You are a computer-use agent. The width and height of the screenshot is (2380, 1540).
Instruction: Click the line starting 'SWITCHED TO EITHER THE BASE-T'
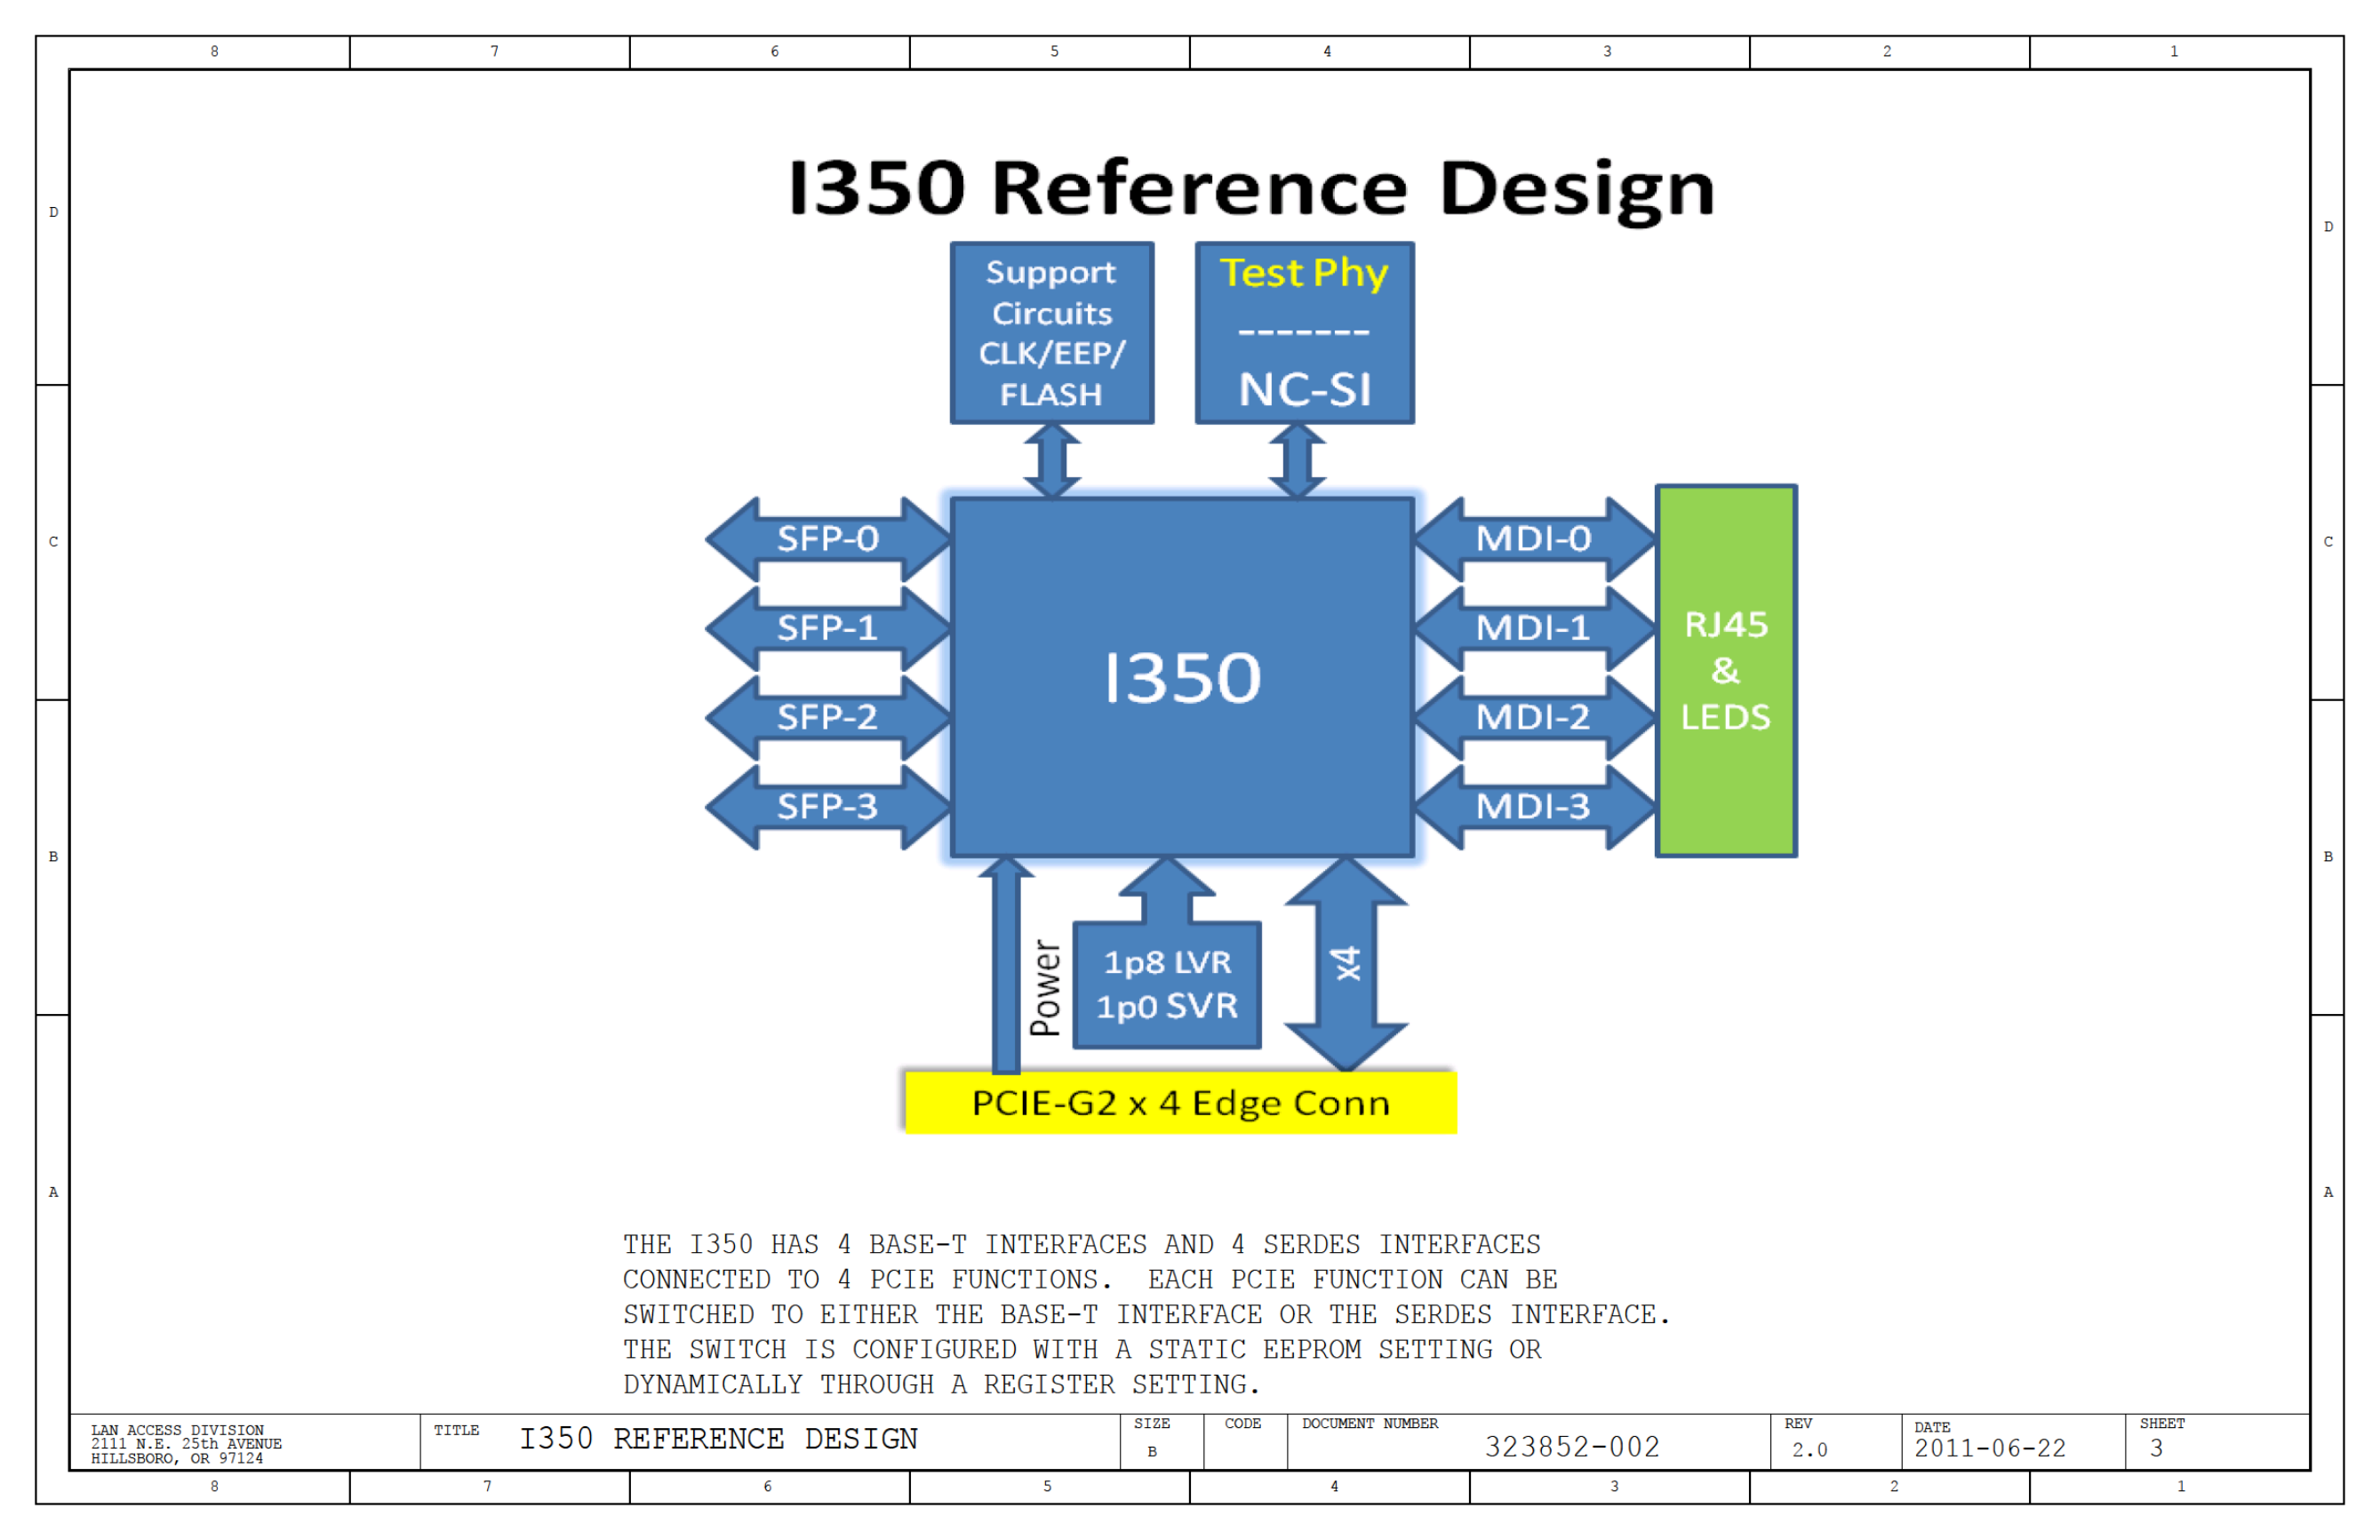point(1147,1315)
